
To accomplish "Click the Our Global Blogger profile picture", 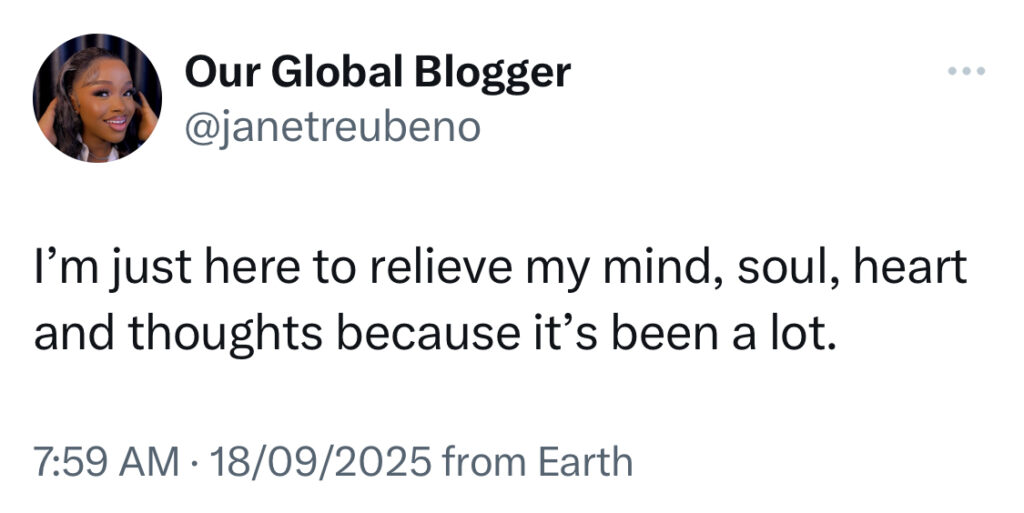I will tap(97, 98).
